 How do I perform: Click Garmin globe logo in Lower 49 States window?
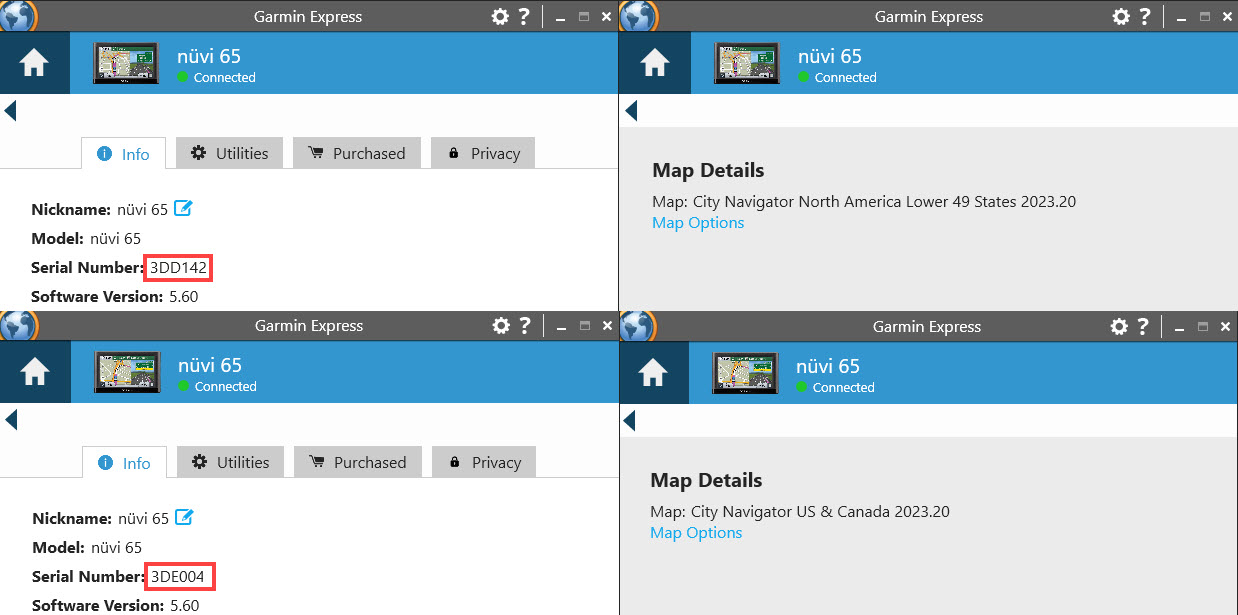point(639,16)
